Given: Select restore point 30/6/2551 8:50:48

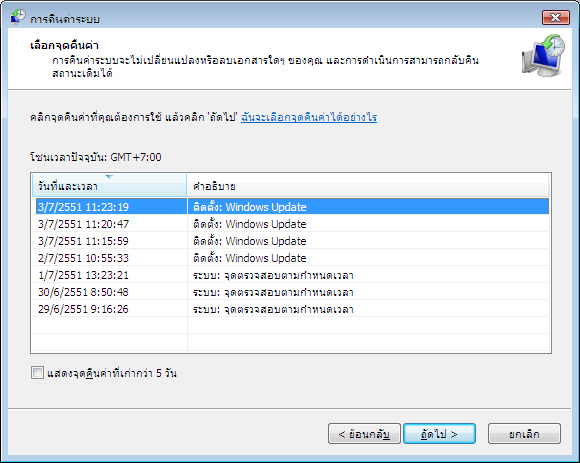Looking at the screenshot, I should point(292,292).
